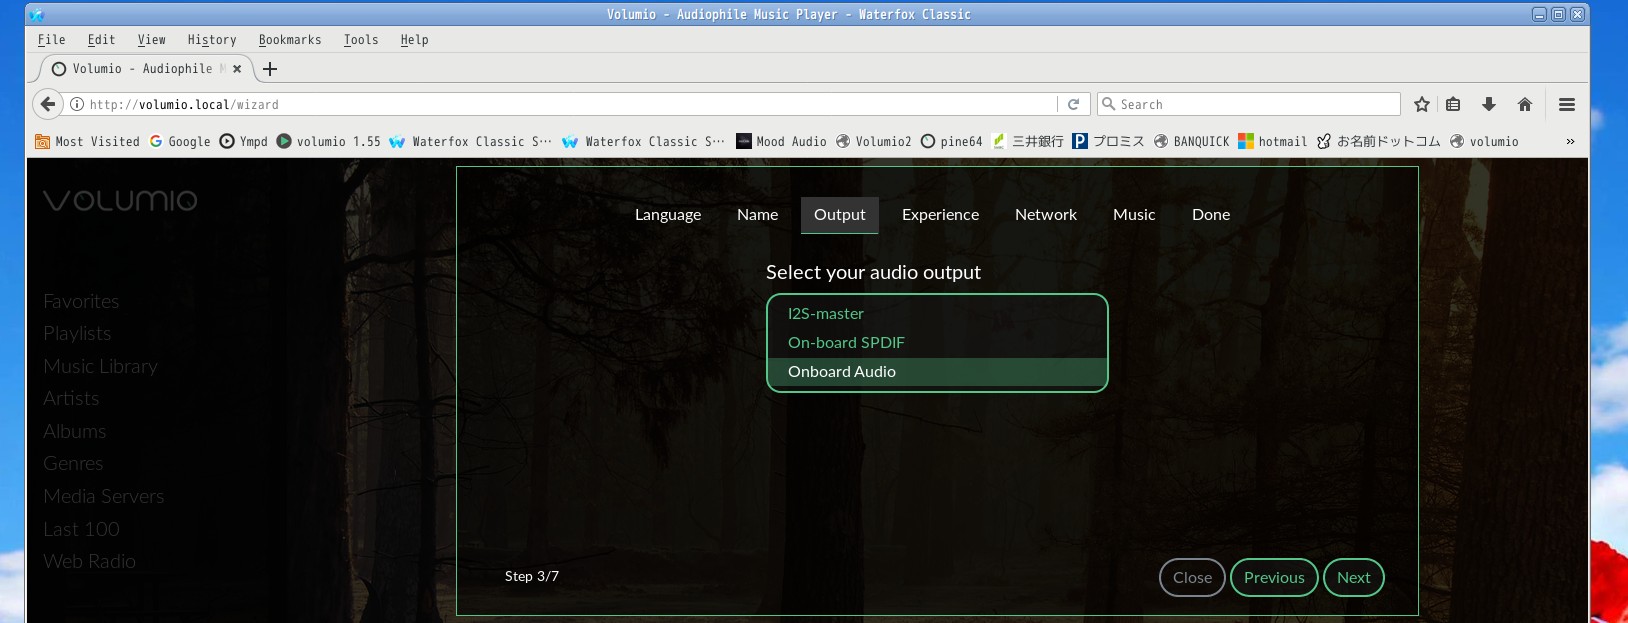This screenshot has height=623, width=1628.
Task: Open the hamburger menu icon
Action: 1566,104
